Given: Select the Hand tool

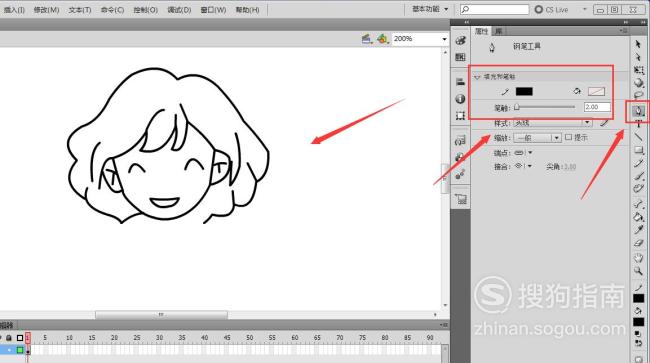Looking at the screenshot, I should 638,257.
